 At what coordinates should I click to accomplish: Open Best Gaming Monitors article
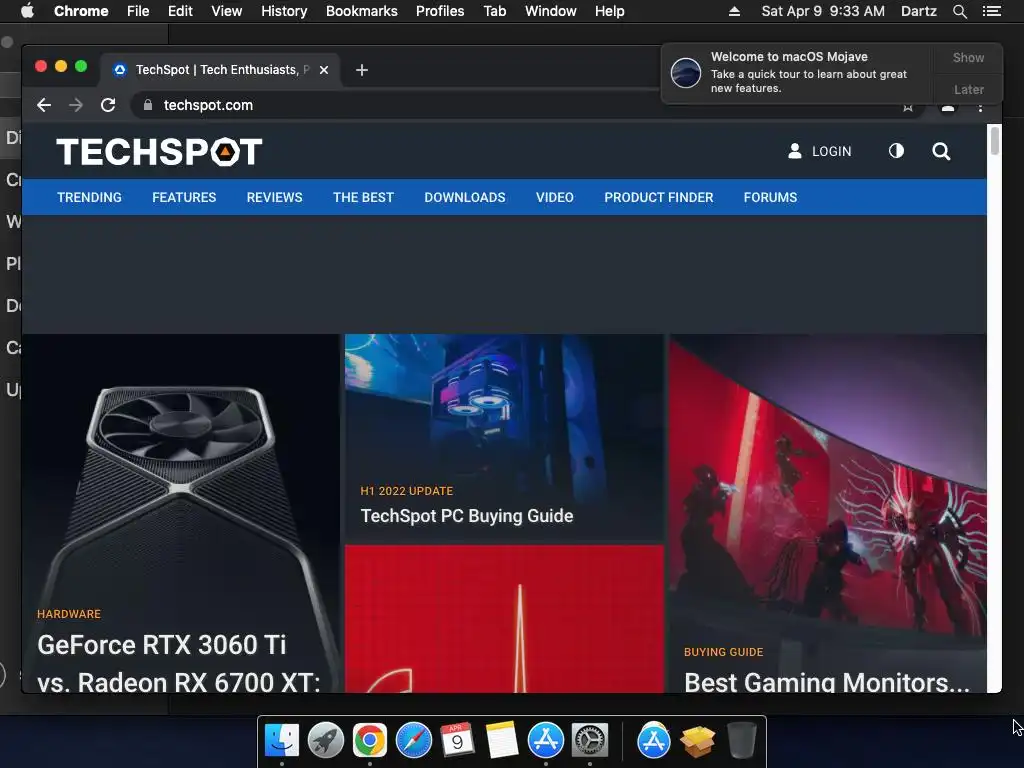pos(826,682)
